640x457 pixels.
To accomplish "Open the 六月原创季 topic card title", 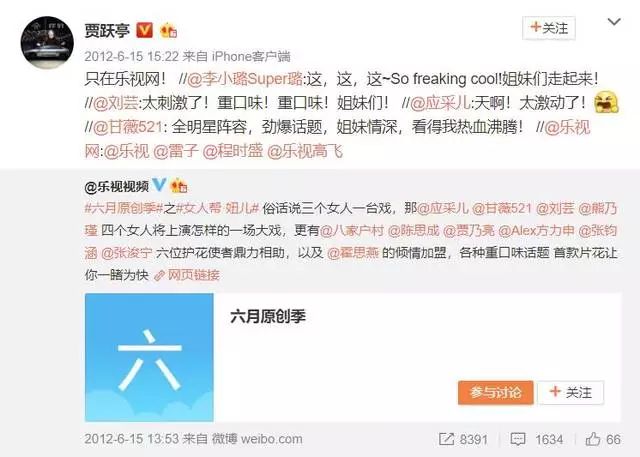I will point(268,316).
